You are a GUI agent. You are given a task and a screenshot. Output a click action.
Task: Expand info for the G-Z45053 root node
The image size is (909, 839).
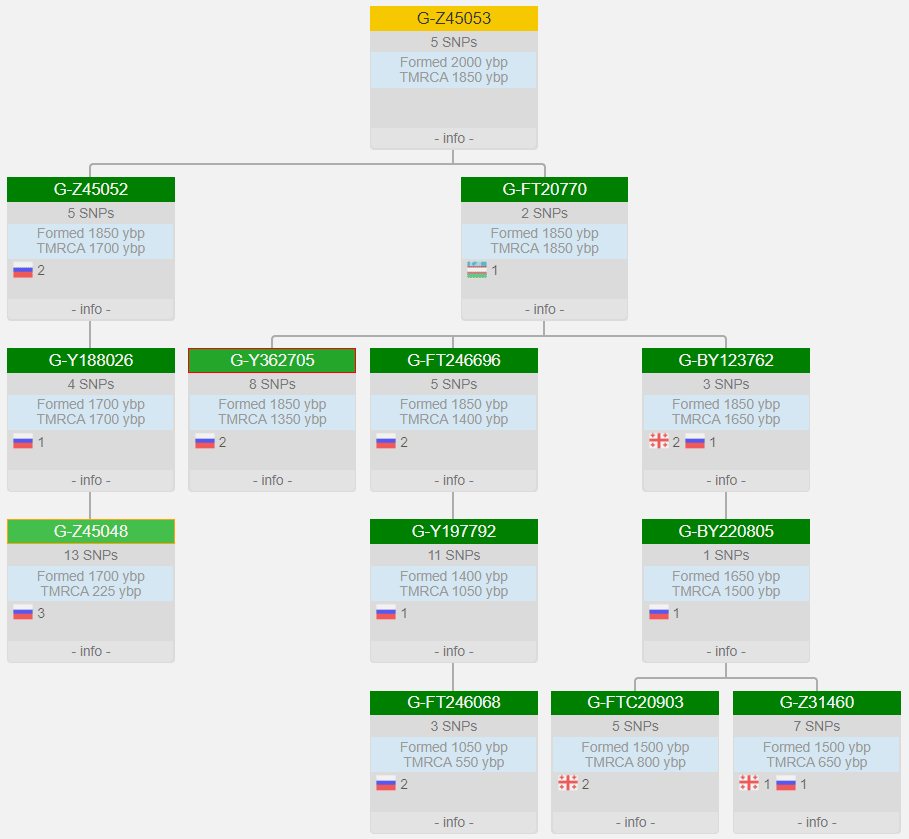pyautogui.click(x=453, y=138)
